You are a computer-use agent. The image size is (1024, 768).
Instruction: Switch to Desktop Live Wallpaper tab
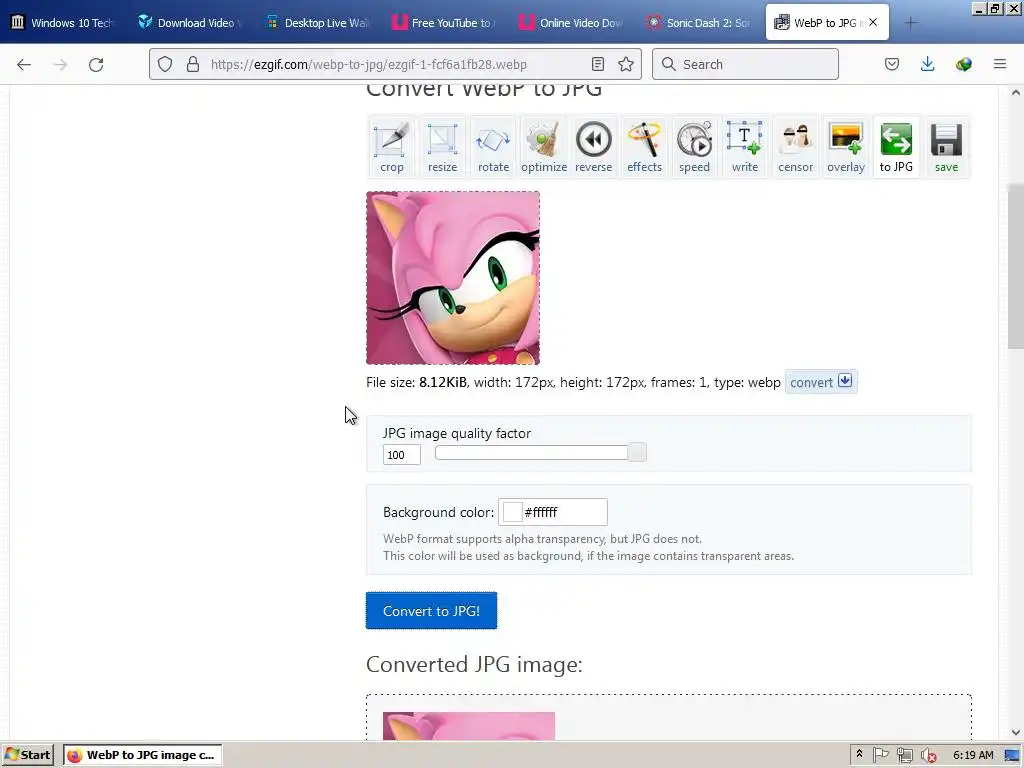pos(317,23)
